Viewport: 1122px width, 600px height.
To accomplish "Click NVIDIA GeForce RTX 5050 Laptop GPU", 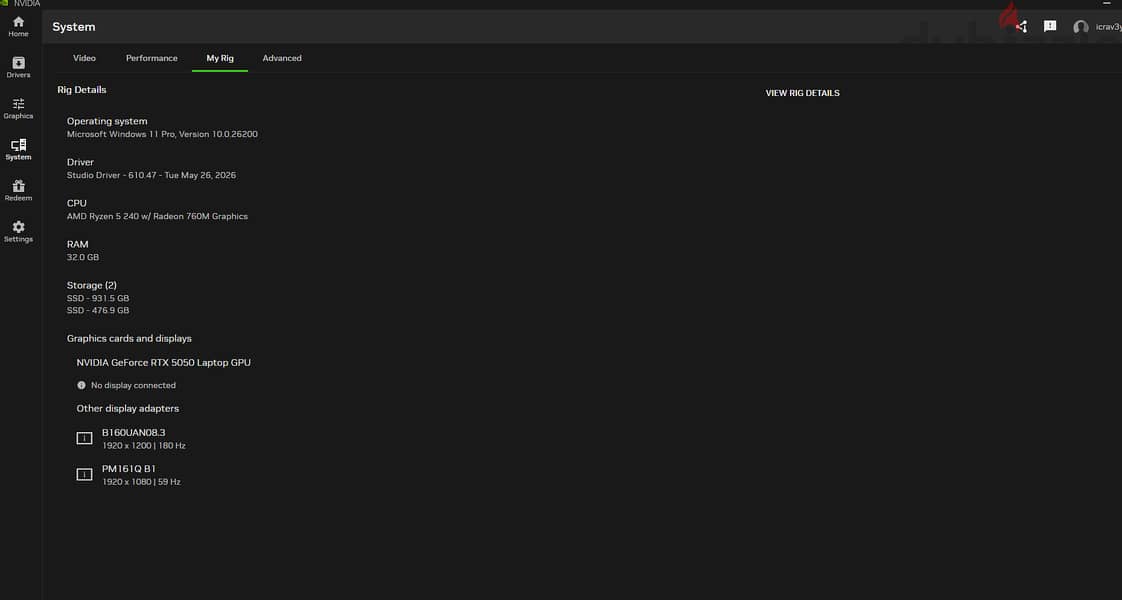I will 164,363.
